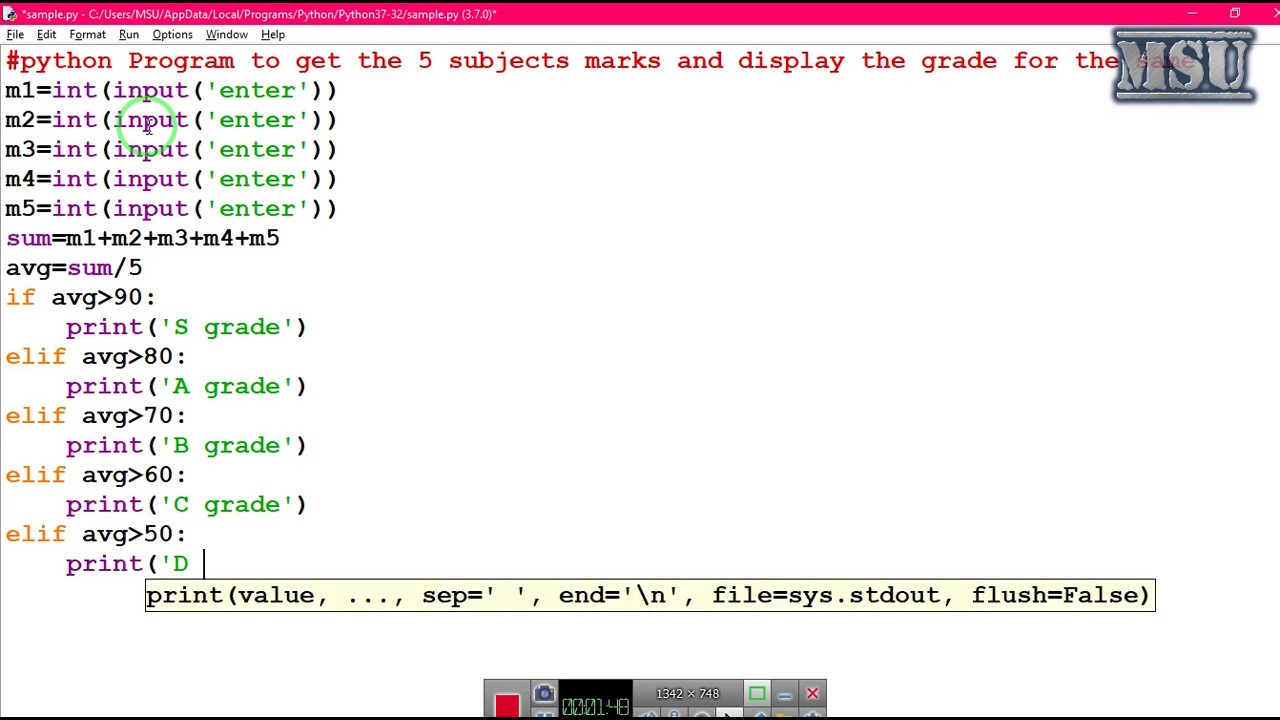Click the line avg=sum/5
Screen dimensions: 1280x720
[x=74, y=268]
